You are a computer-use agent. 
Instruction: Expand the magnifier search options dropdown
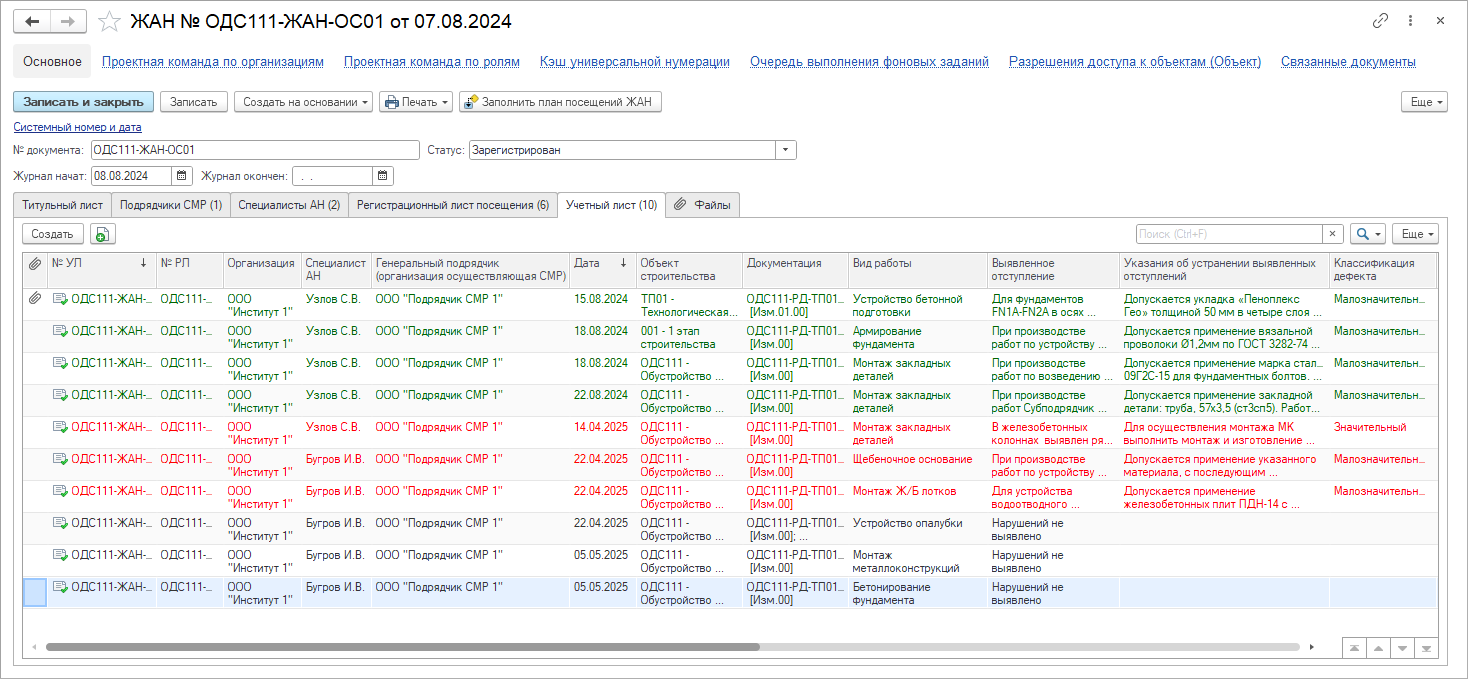pos(1367,234)
